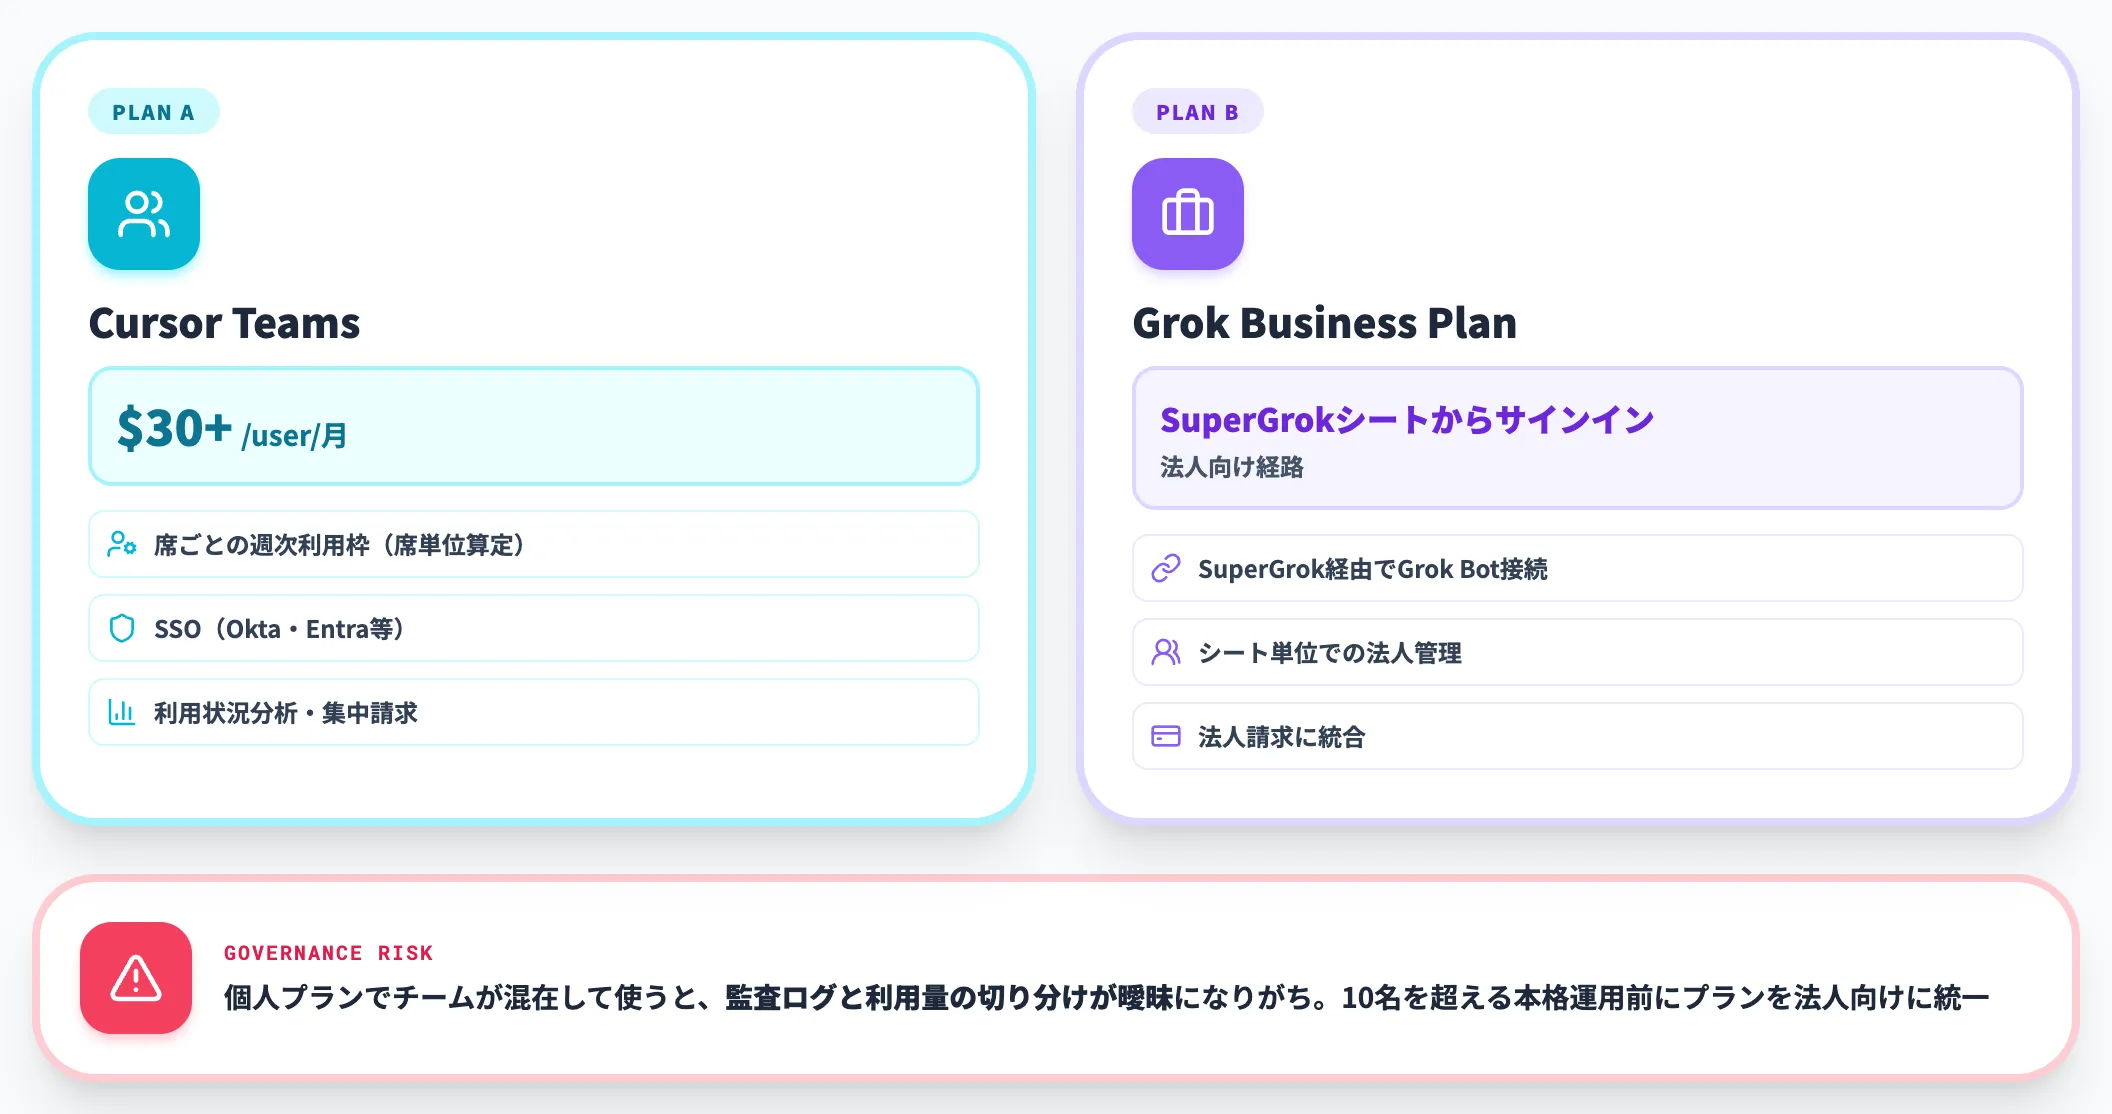This screenshot has height=1114, width=2112.
Task: Click the GOVERNANCE RISK label
Action: [329, 953]
